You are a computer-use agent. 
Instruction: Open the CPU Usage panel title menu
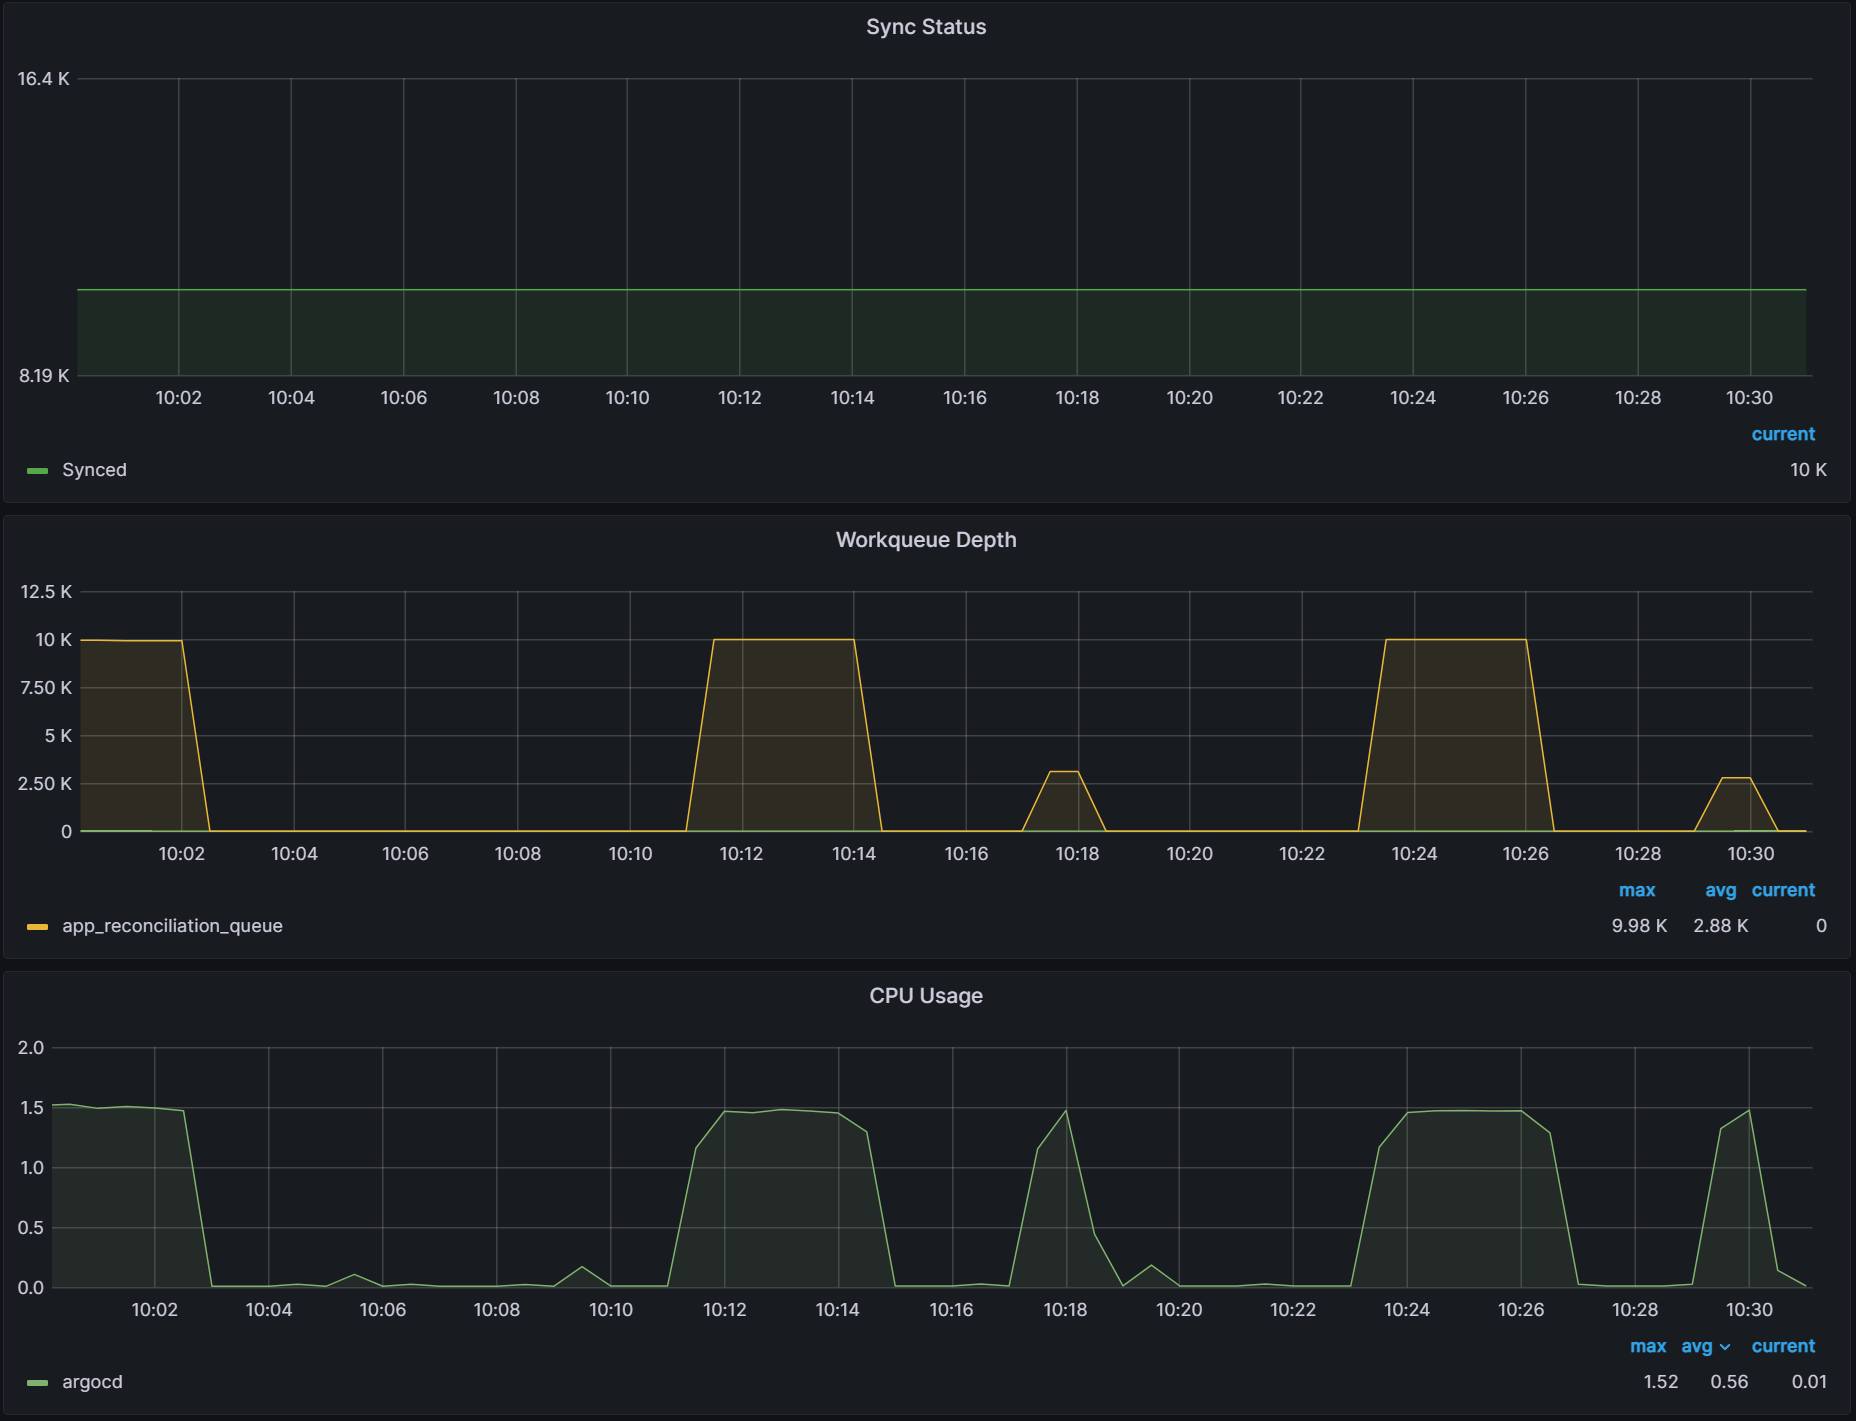pyautogui.click(x=926, y=996)
